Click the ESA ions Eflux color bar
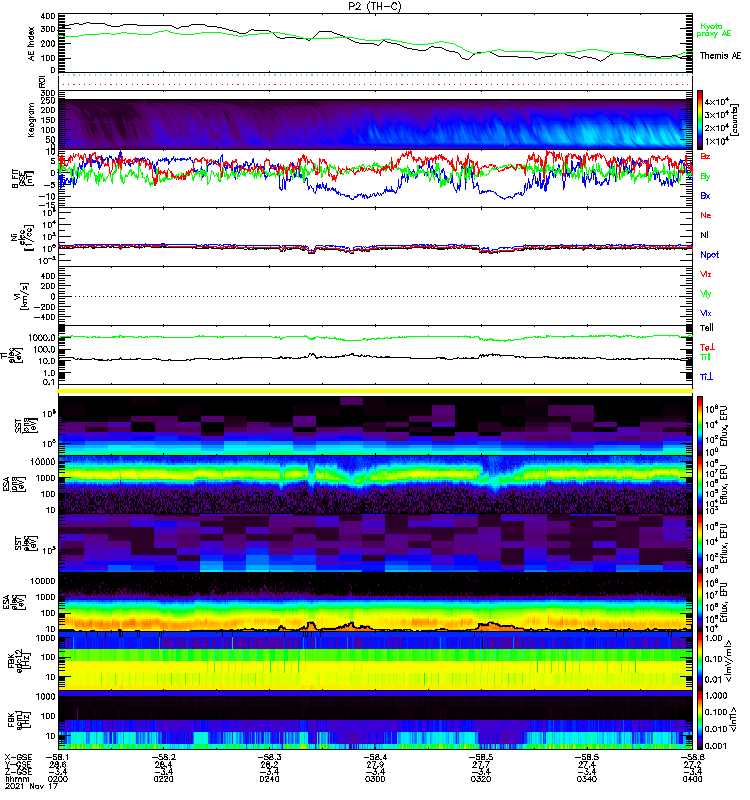The width and height of the screenshot is (750, 800). (x=701, y=485)
